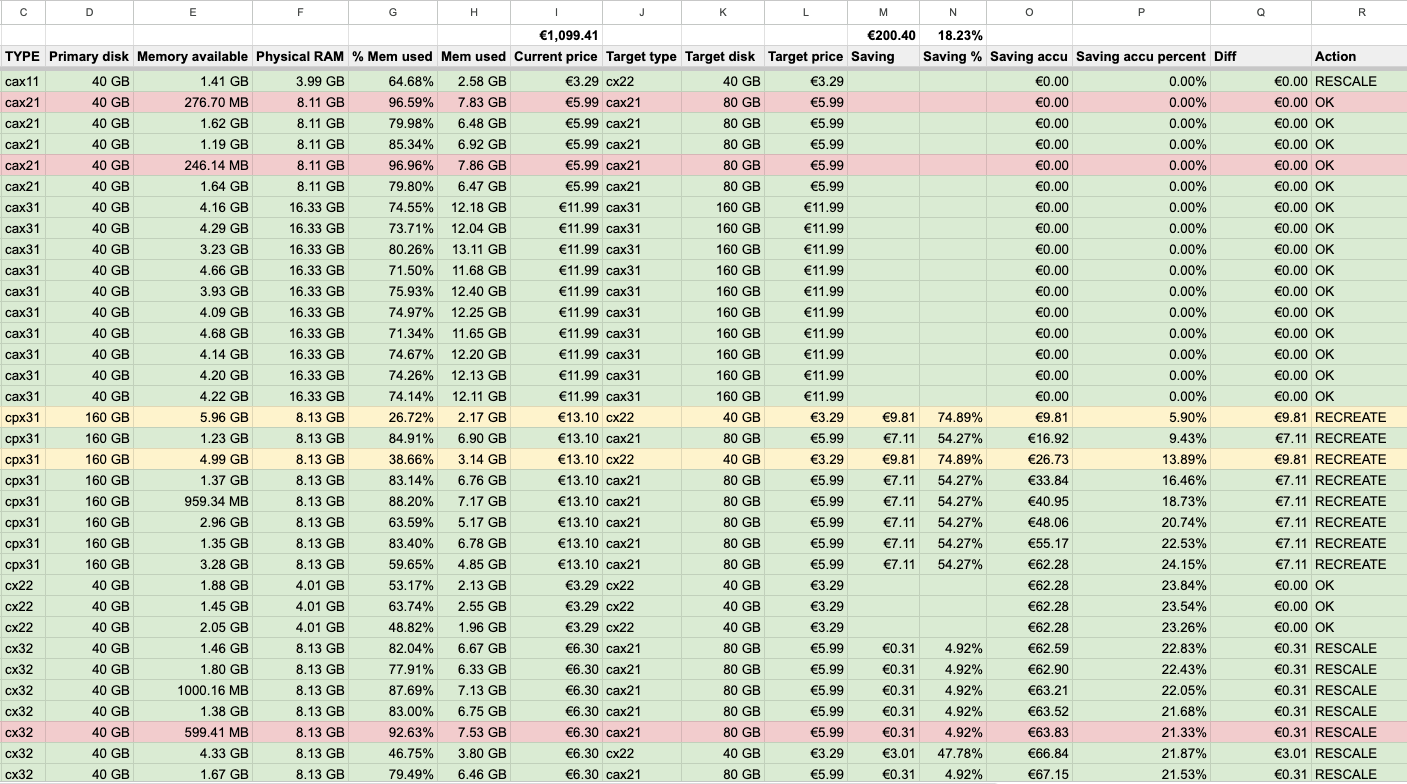The image size is (1407, 784).
Task: Select the 23.84% saving accu percent cell
Action: point(1141,585)
